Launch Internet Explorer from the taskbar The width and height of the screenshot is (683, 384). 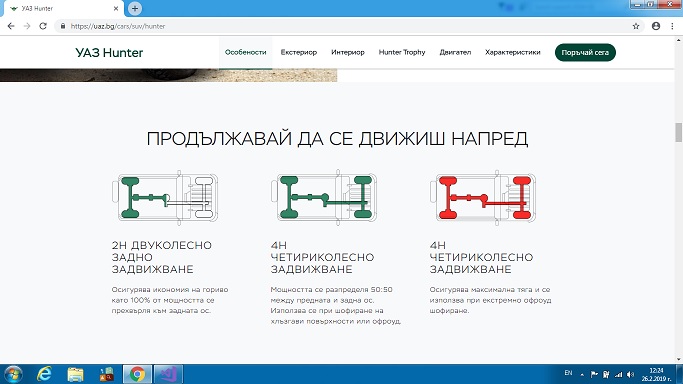point(44,374)
